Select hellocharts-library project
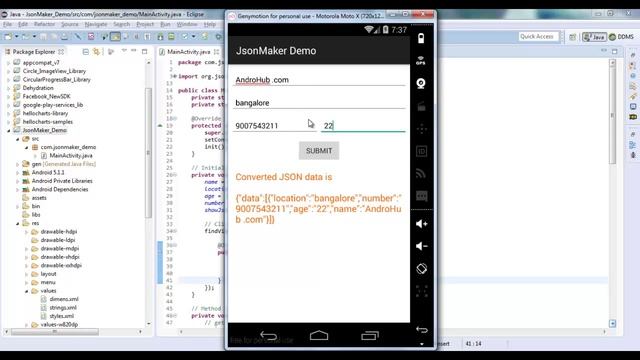This screenshot has height=360, width=640. [x=45, y=113]
